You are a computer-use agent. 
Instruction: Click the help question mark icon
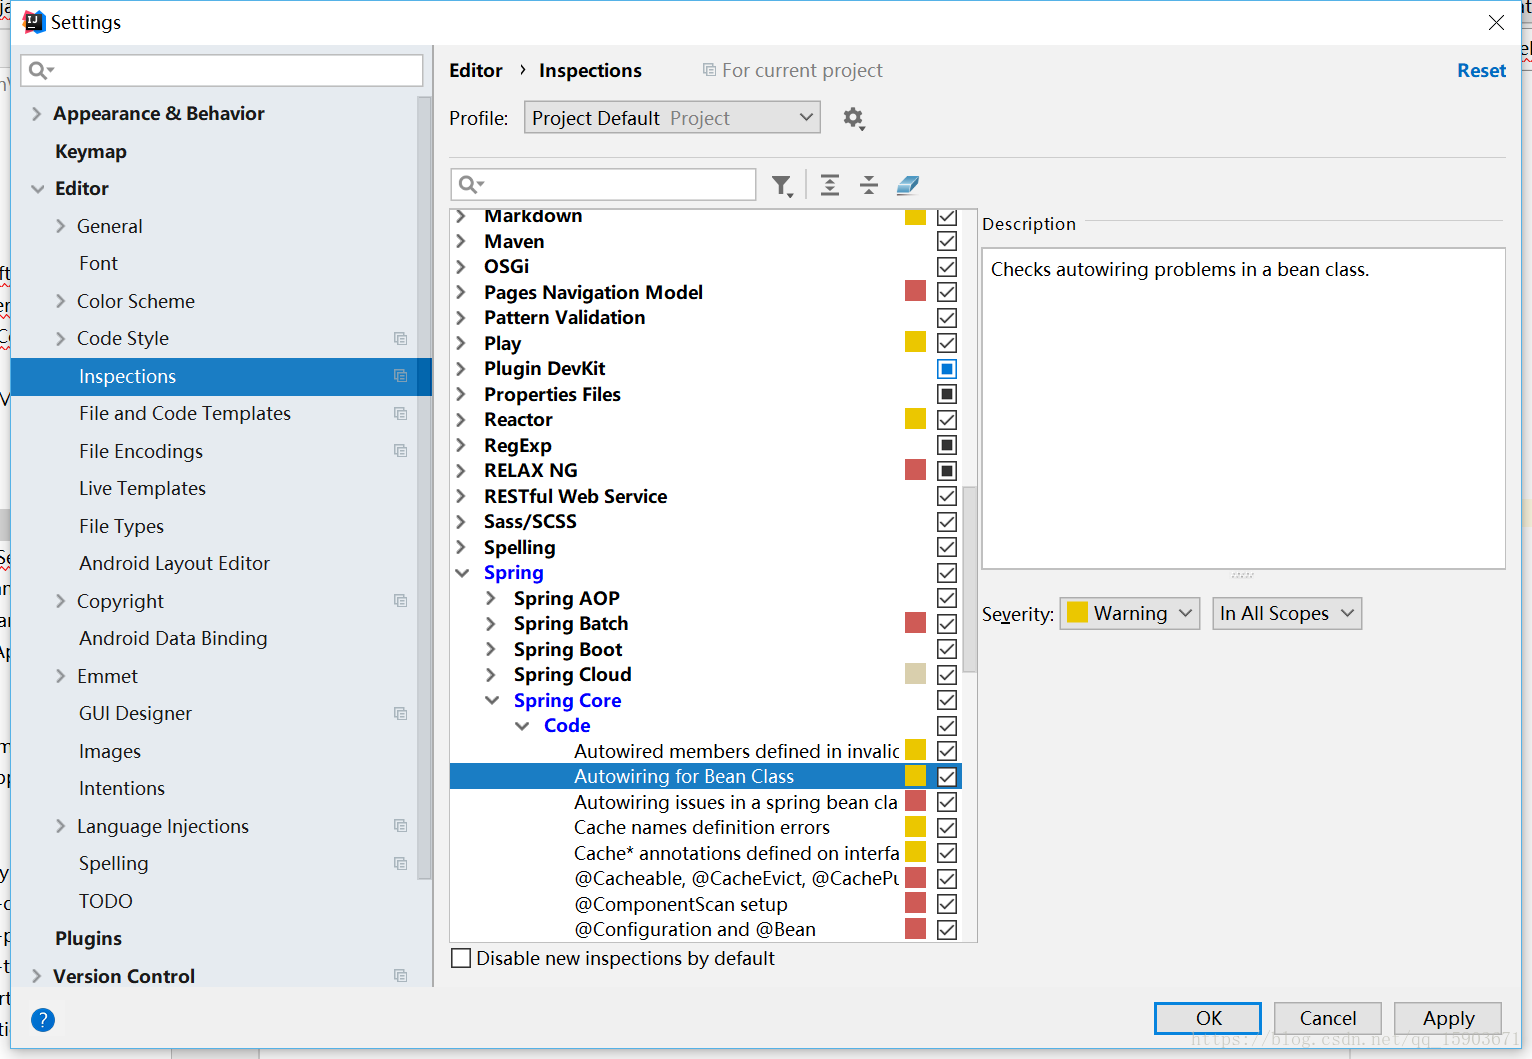[43, 1019]
